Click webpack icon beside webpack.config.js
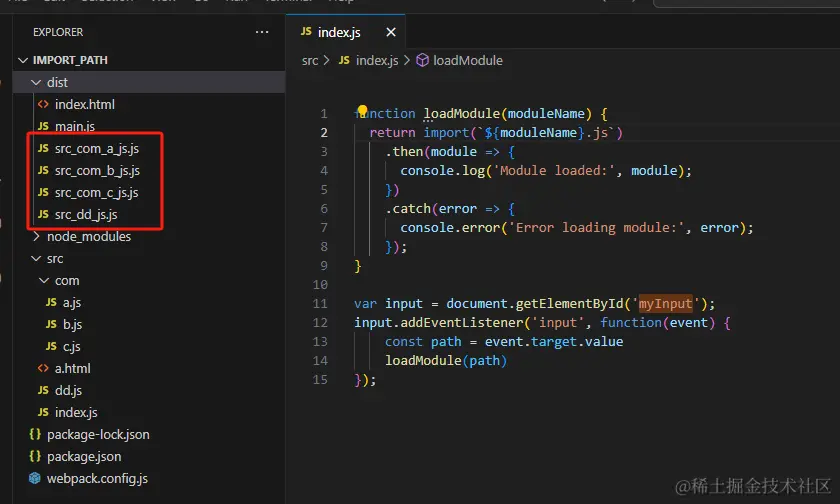 tap(35, 478)
